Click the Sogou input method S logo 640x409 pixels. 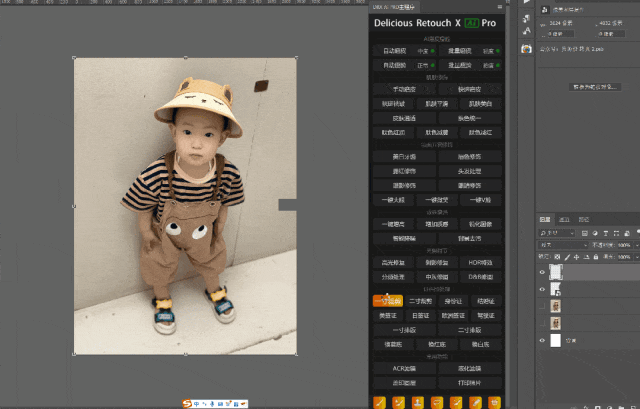coord(187,404)
